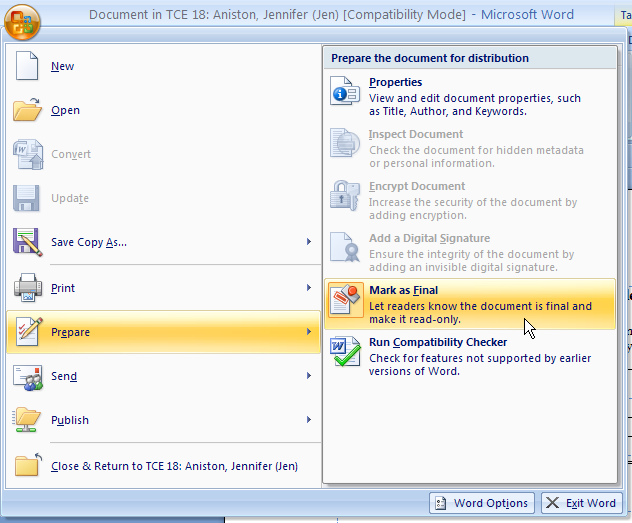This screenshot has width=632, height=523.
Task: Click the Update floppy disk icon
Action: (26, 198)
